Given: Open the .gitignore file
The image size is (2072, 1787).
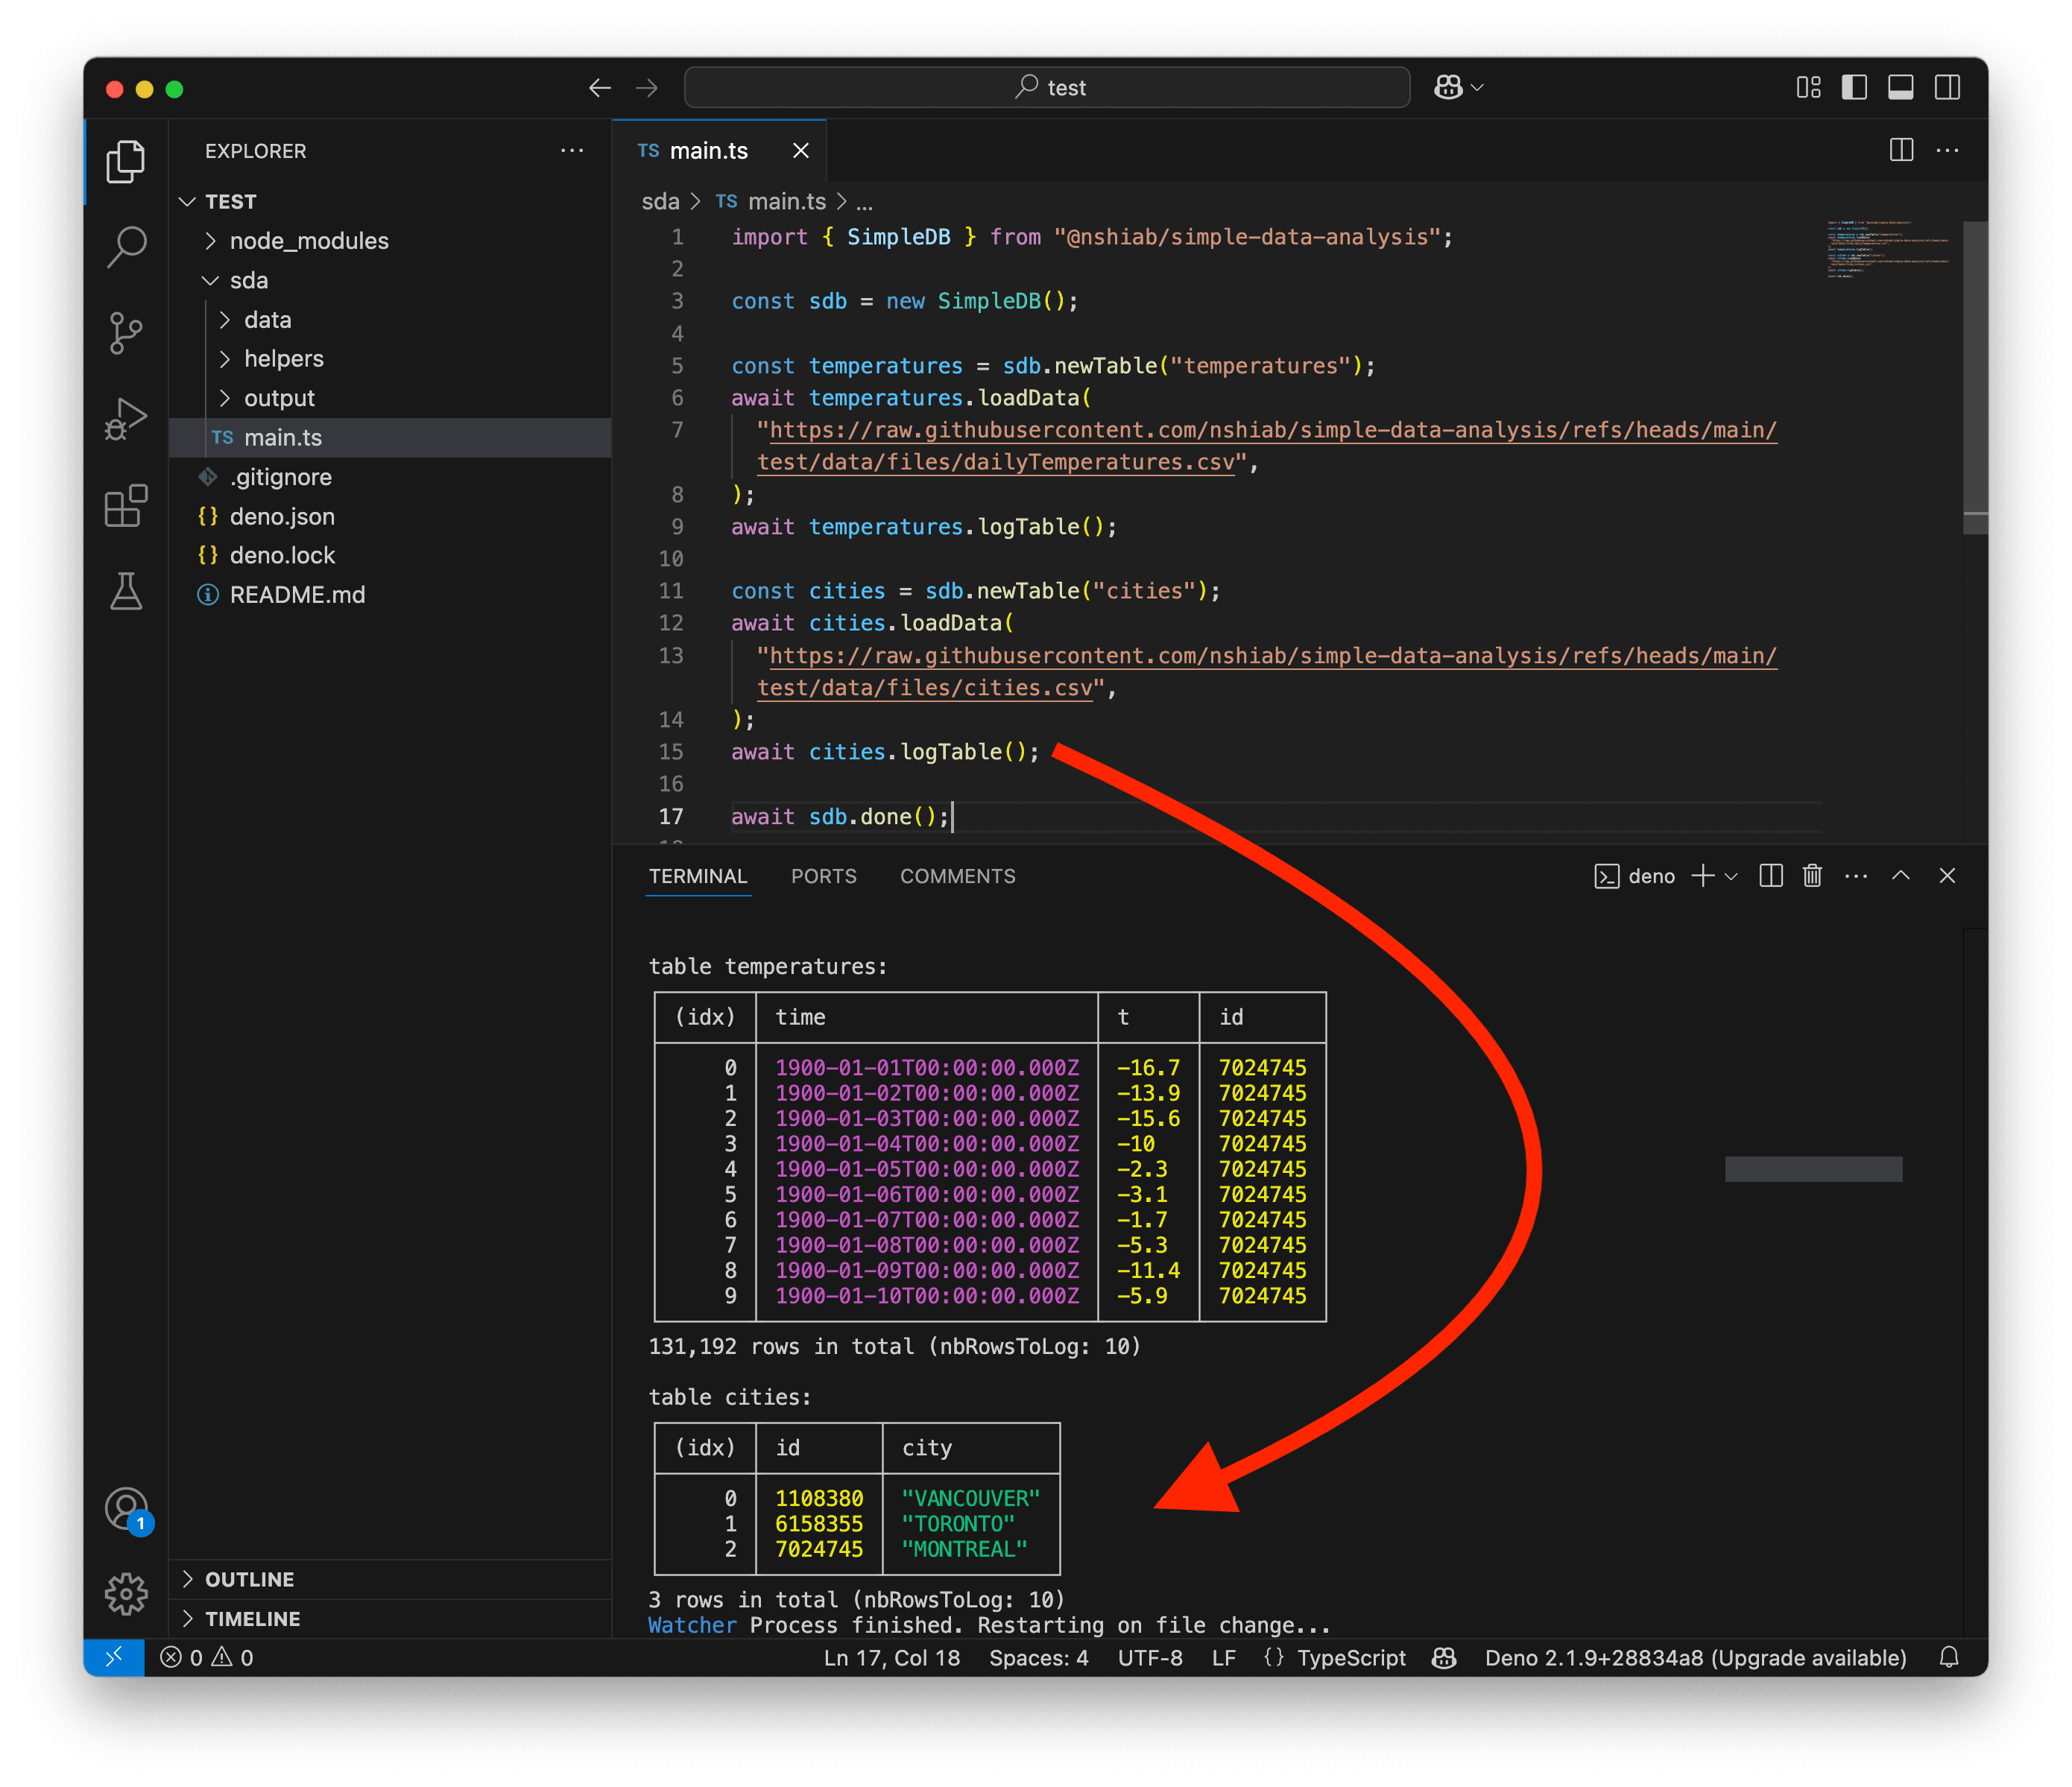Looking at the screenshot, I should [x=390, y=477].
